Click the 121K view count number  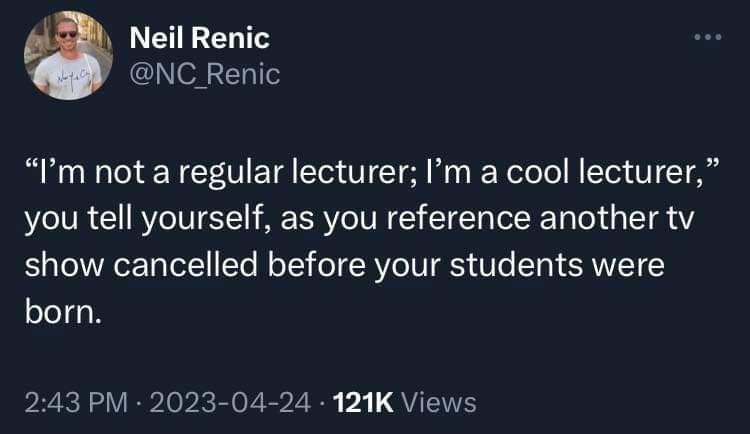click(x=363, y=402)
